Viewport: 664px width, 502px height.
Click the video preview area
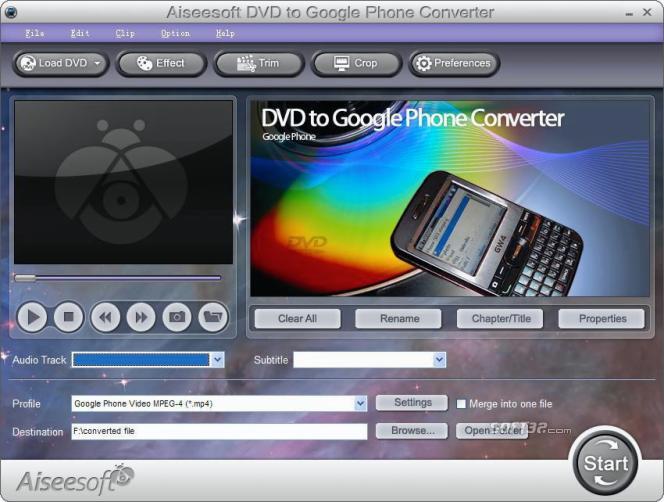[x=123, y=182]
